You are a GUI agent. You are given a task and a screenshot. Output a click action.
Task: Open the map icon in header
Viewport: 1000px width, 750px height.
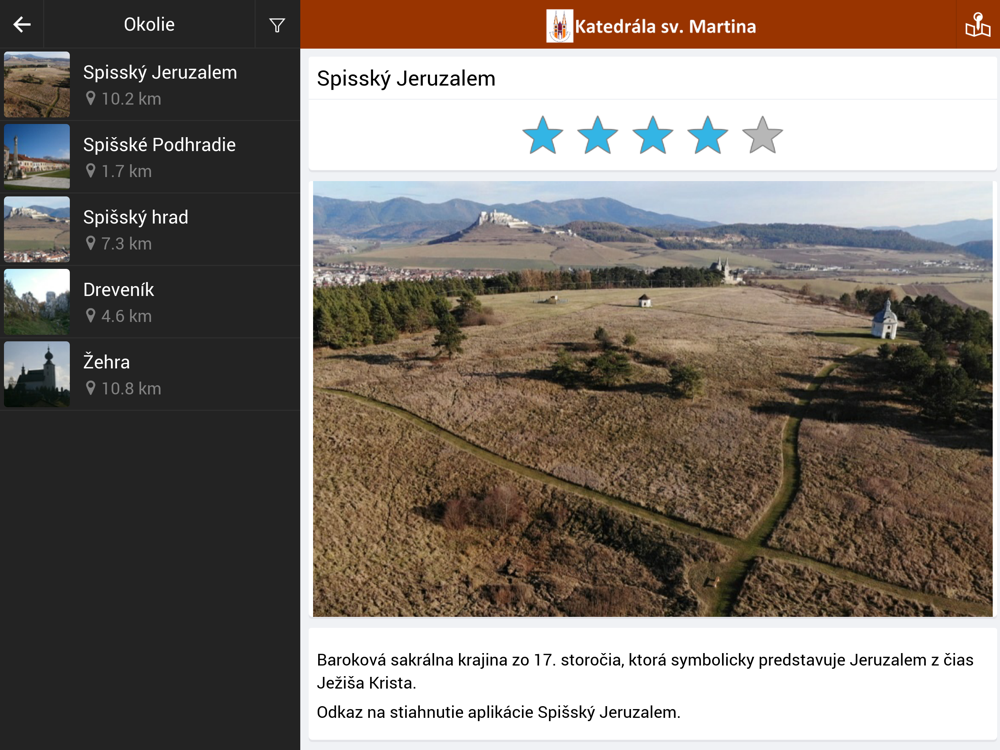click(977, 25)
